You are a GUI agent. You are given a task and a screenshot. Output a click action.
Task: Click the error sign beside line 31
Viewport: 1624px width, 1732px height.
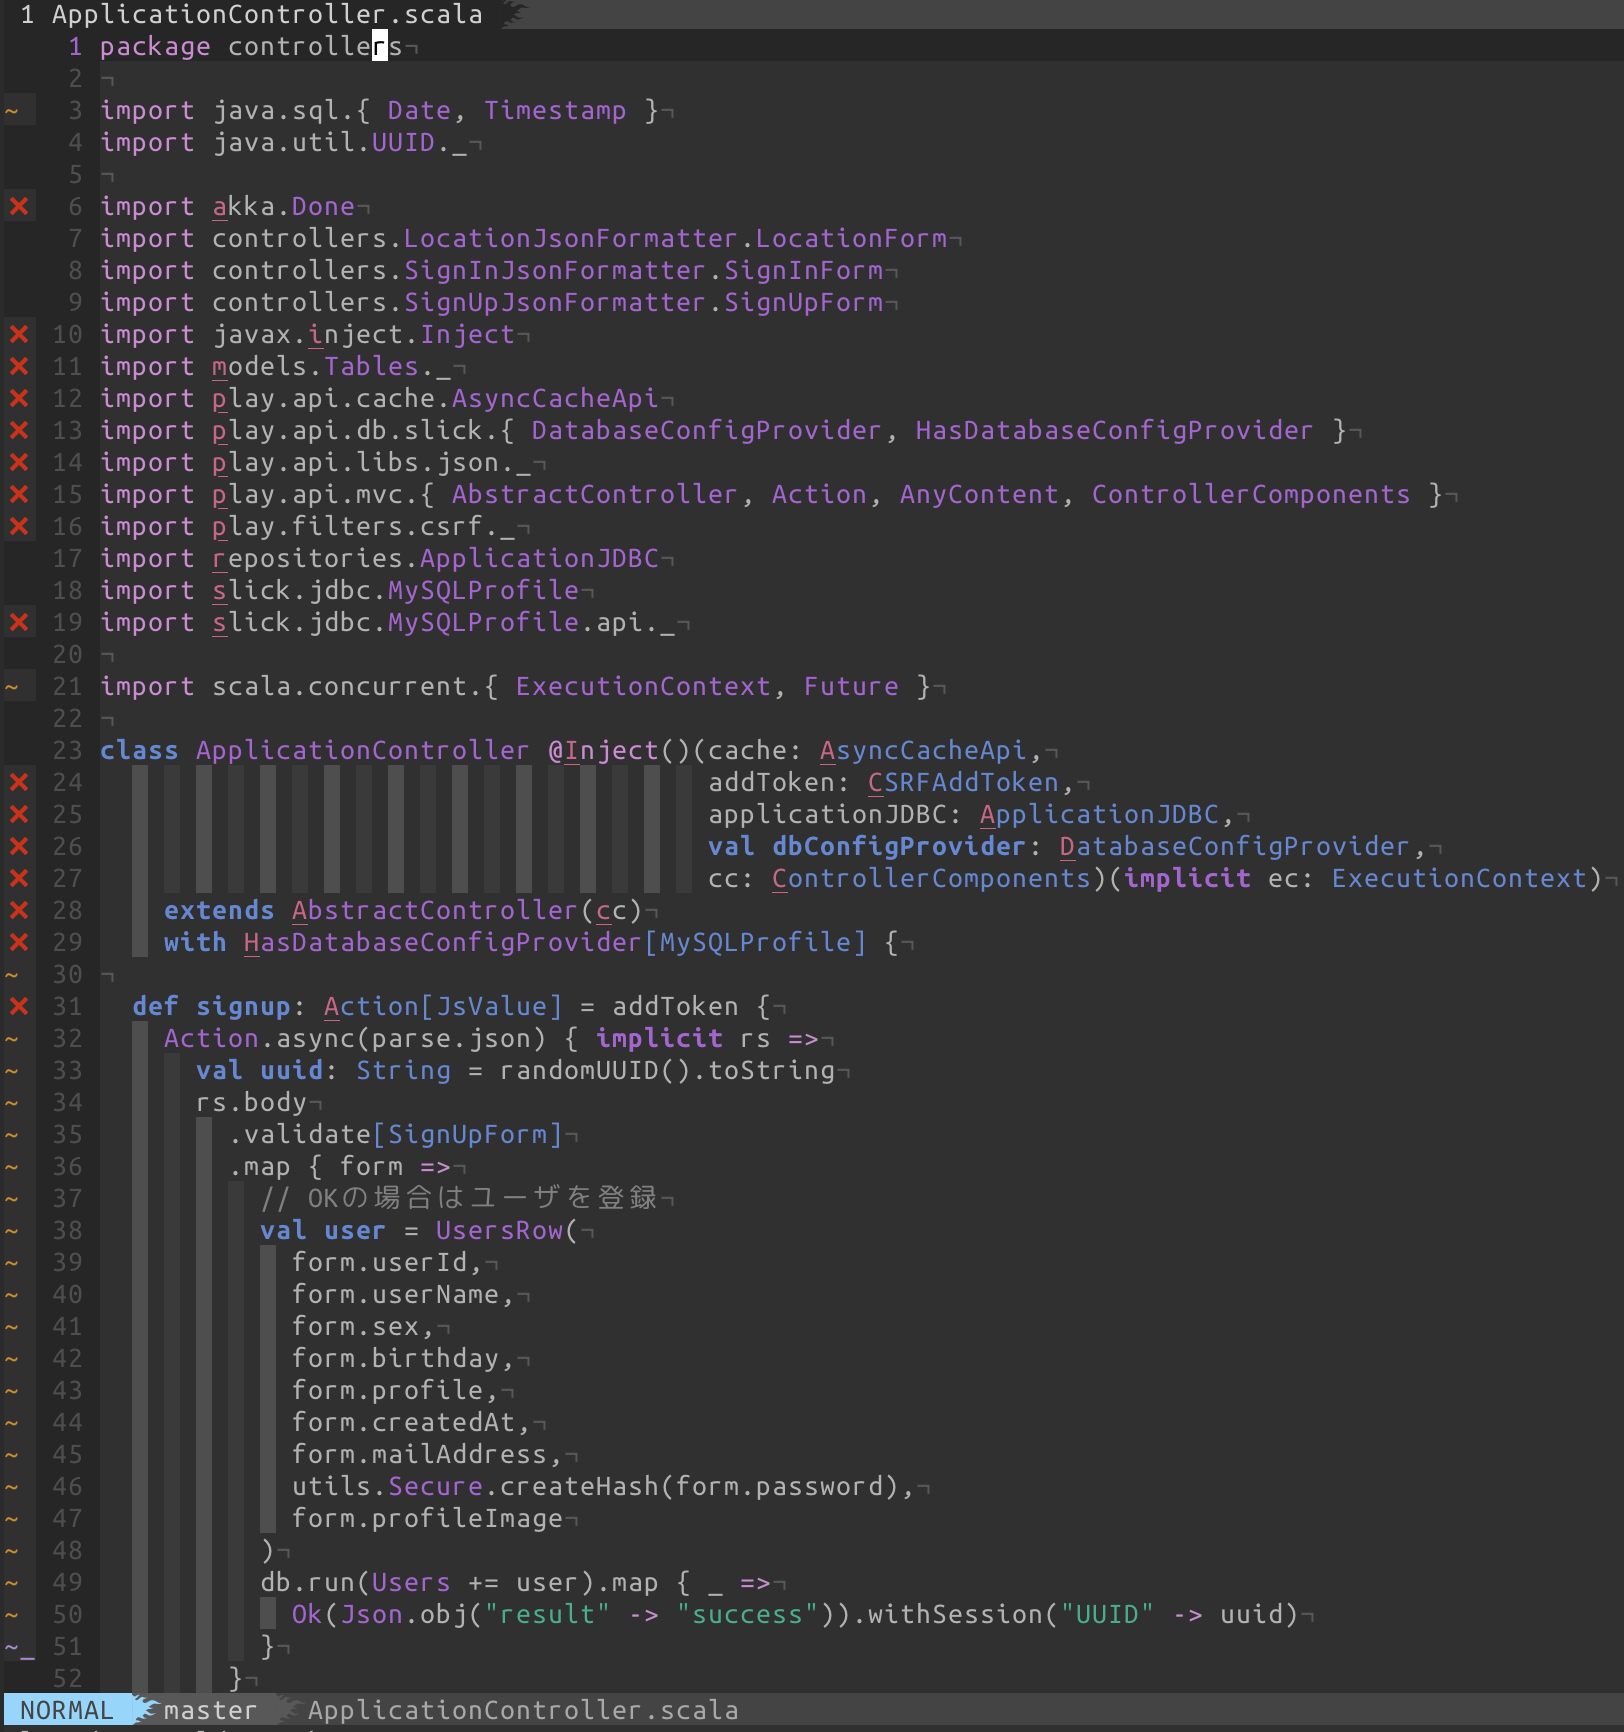click(x=19, y=1007)
